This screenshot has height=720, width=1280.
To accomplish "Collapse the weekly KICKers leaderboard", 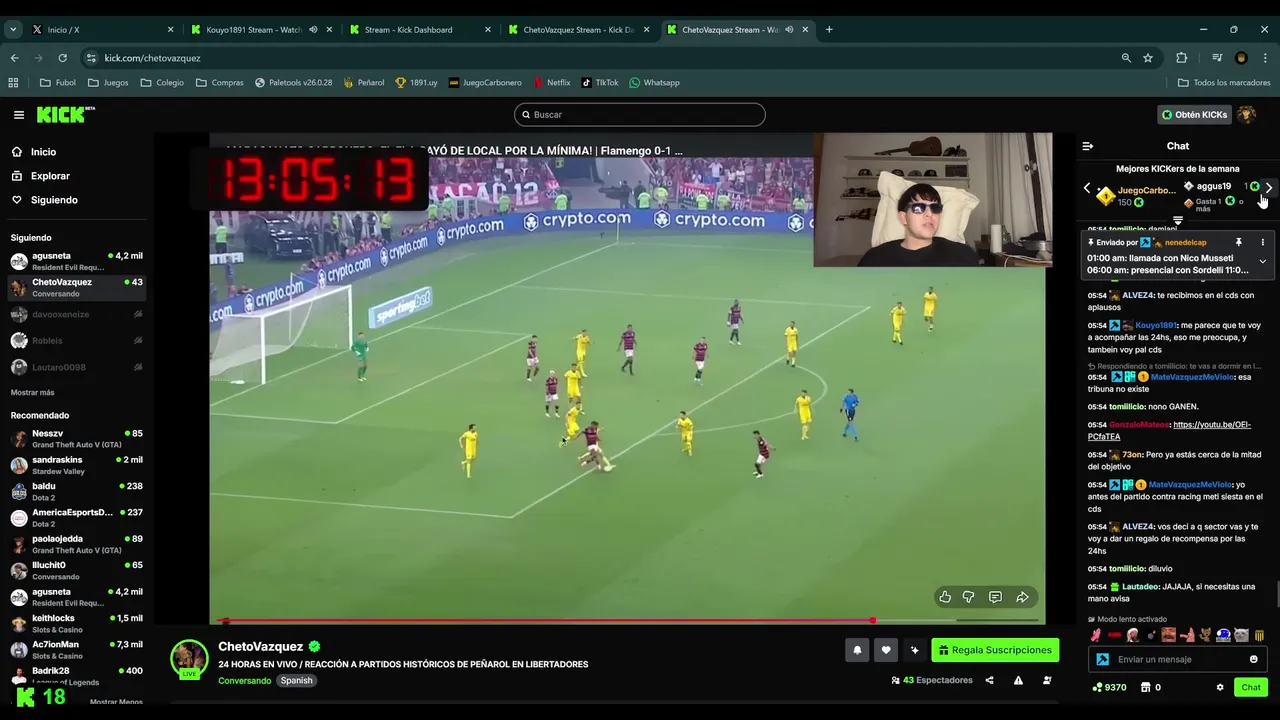I will 1178,220.
